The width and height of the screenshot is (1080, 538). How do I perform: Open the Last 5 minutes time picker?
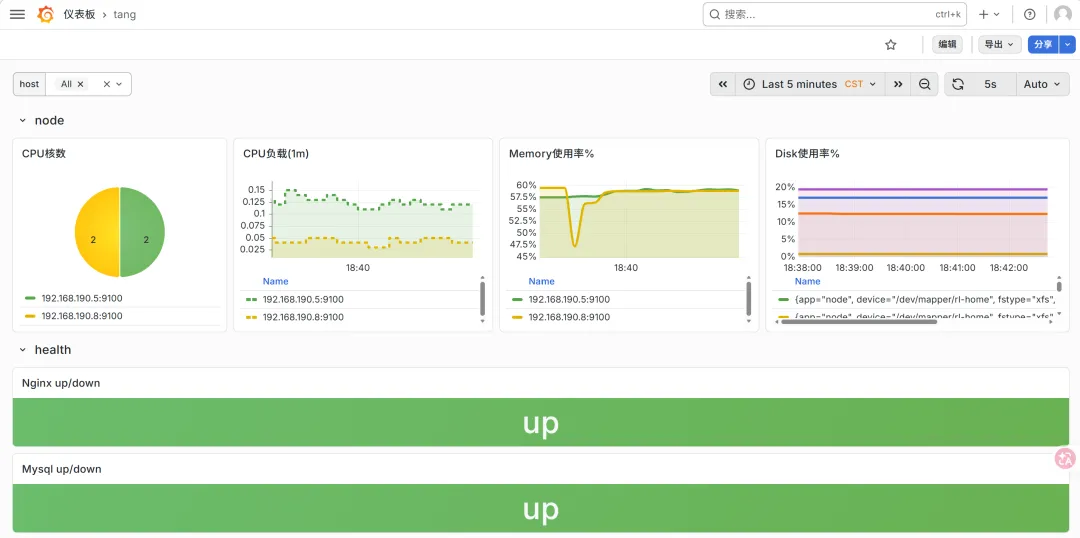[810, 84]
